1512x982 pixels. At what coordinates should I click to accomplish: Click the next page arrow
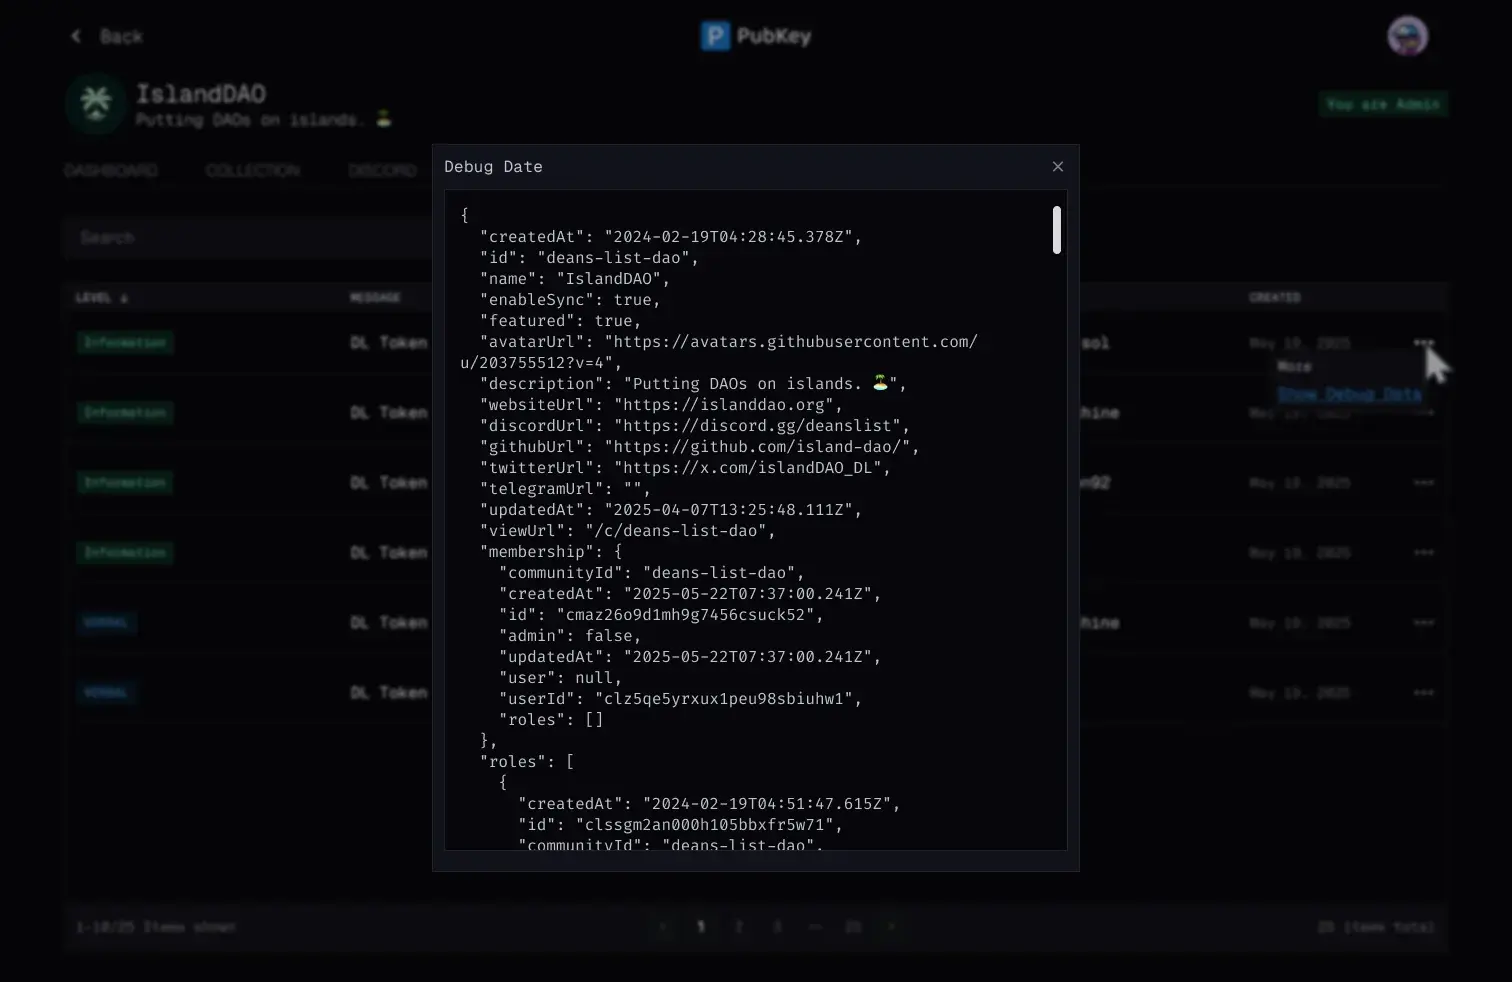[x=891, y=927]
